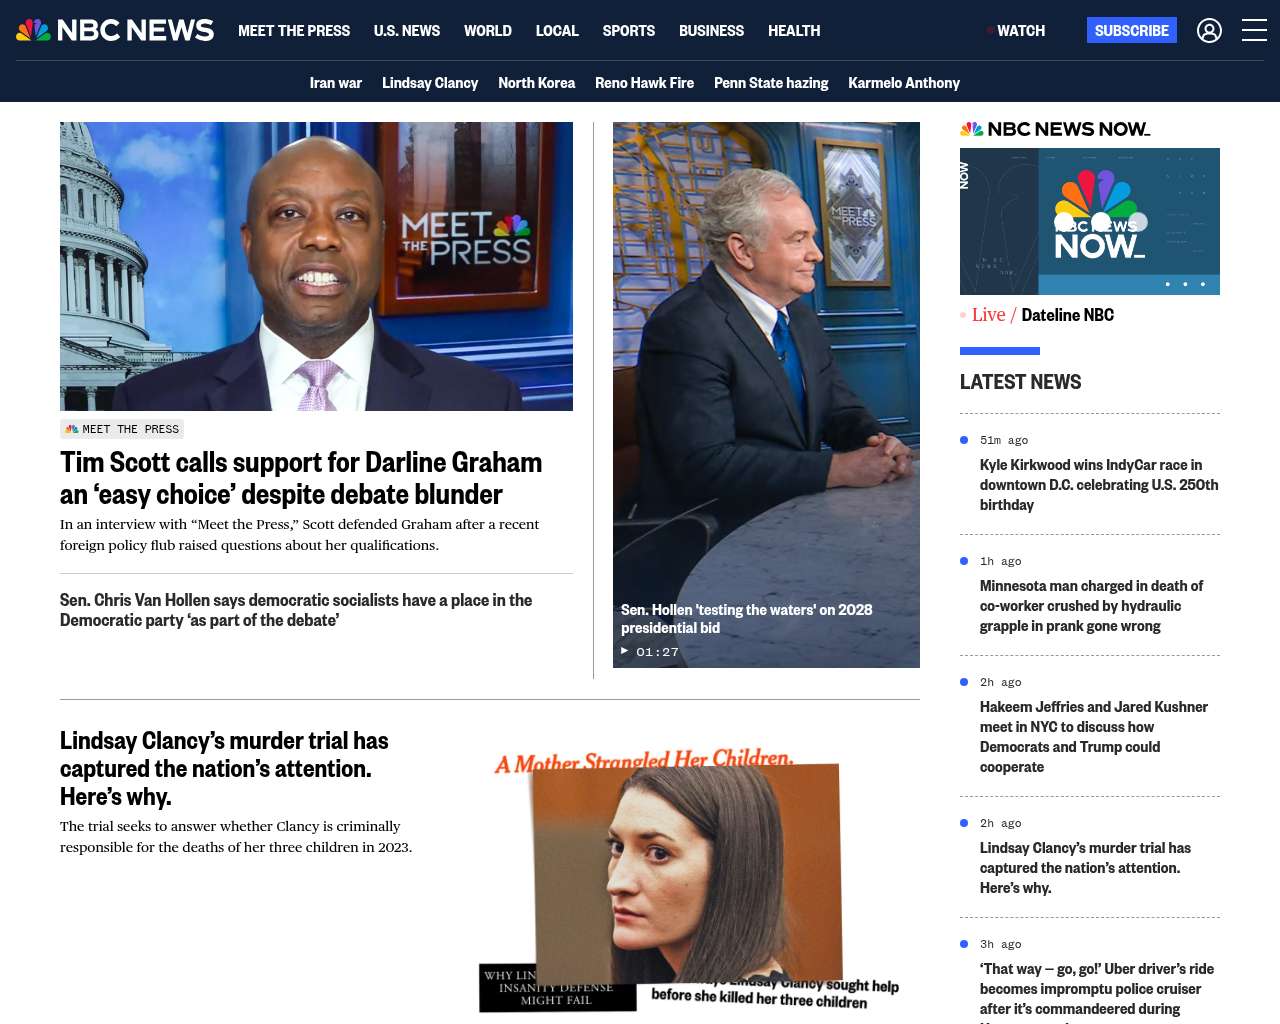This screenshot has width=1280, height=1024.
Task: Open U.S. News section
Action: pos(407,31)
